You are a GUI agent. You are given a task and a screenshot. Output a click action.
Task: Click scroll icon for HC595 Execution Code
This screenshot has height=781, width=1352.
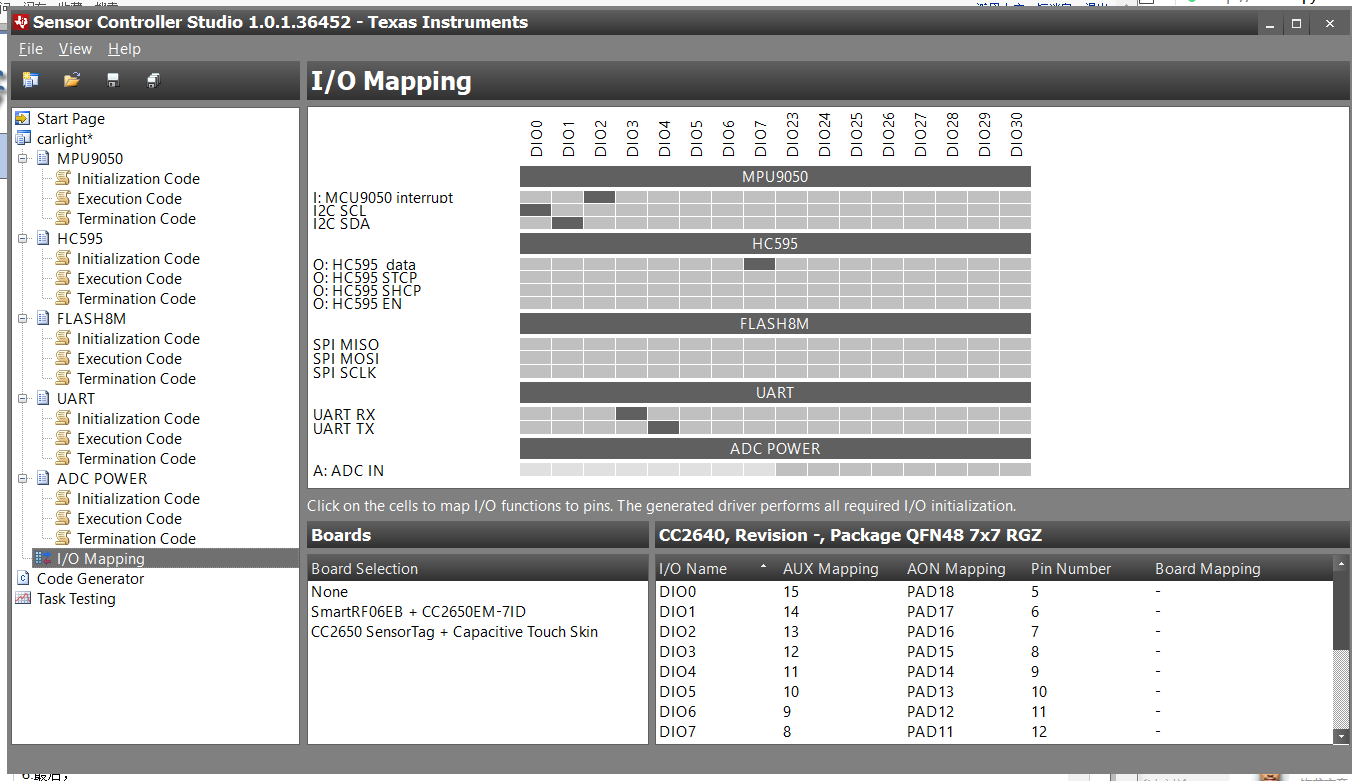pyautogui.click(x=63, y=278)
